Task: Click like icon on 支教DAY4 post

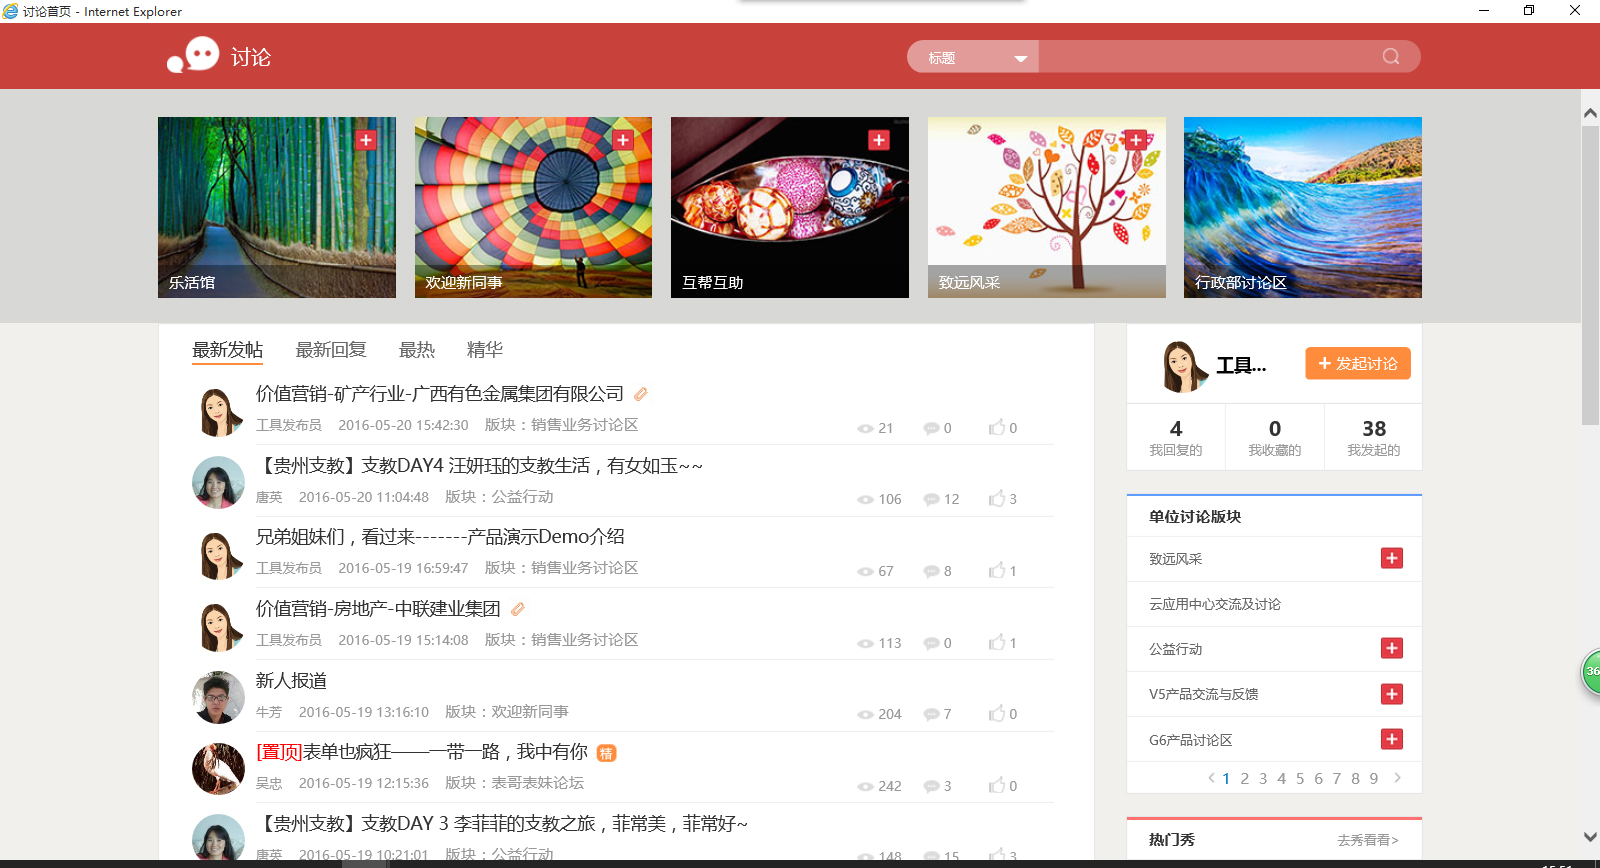Action: pyautogui.click(x=997, y=498)
